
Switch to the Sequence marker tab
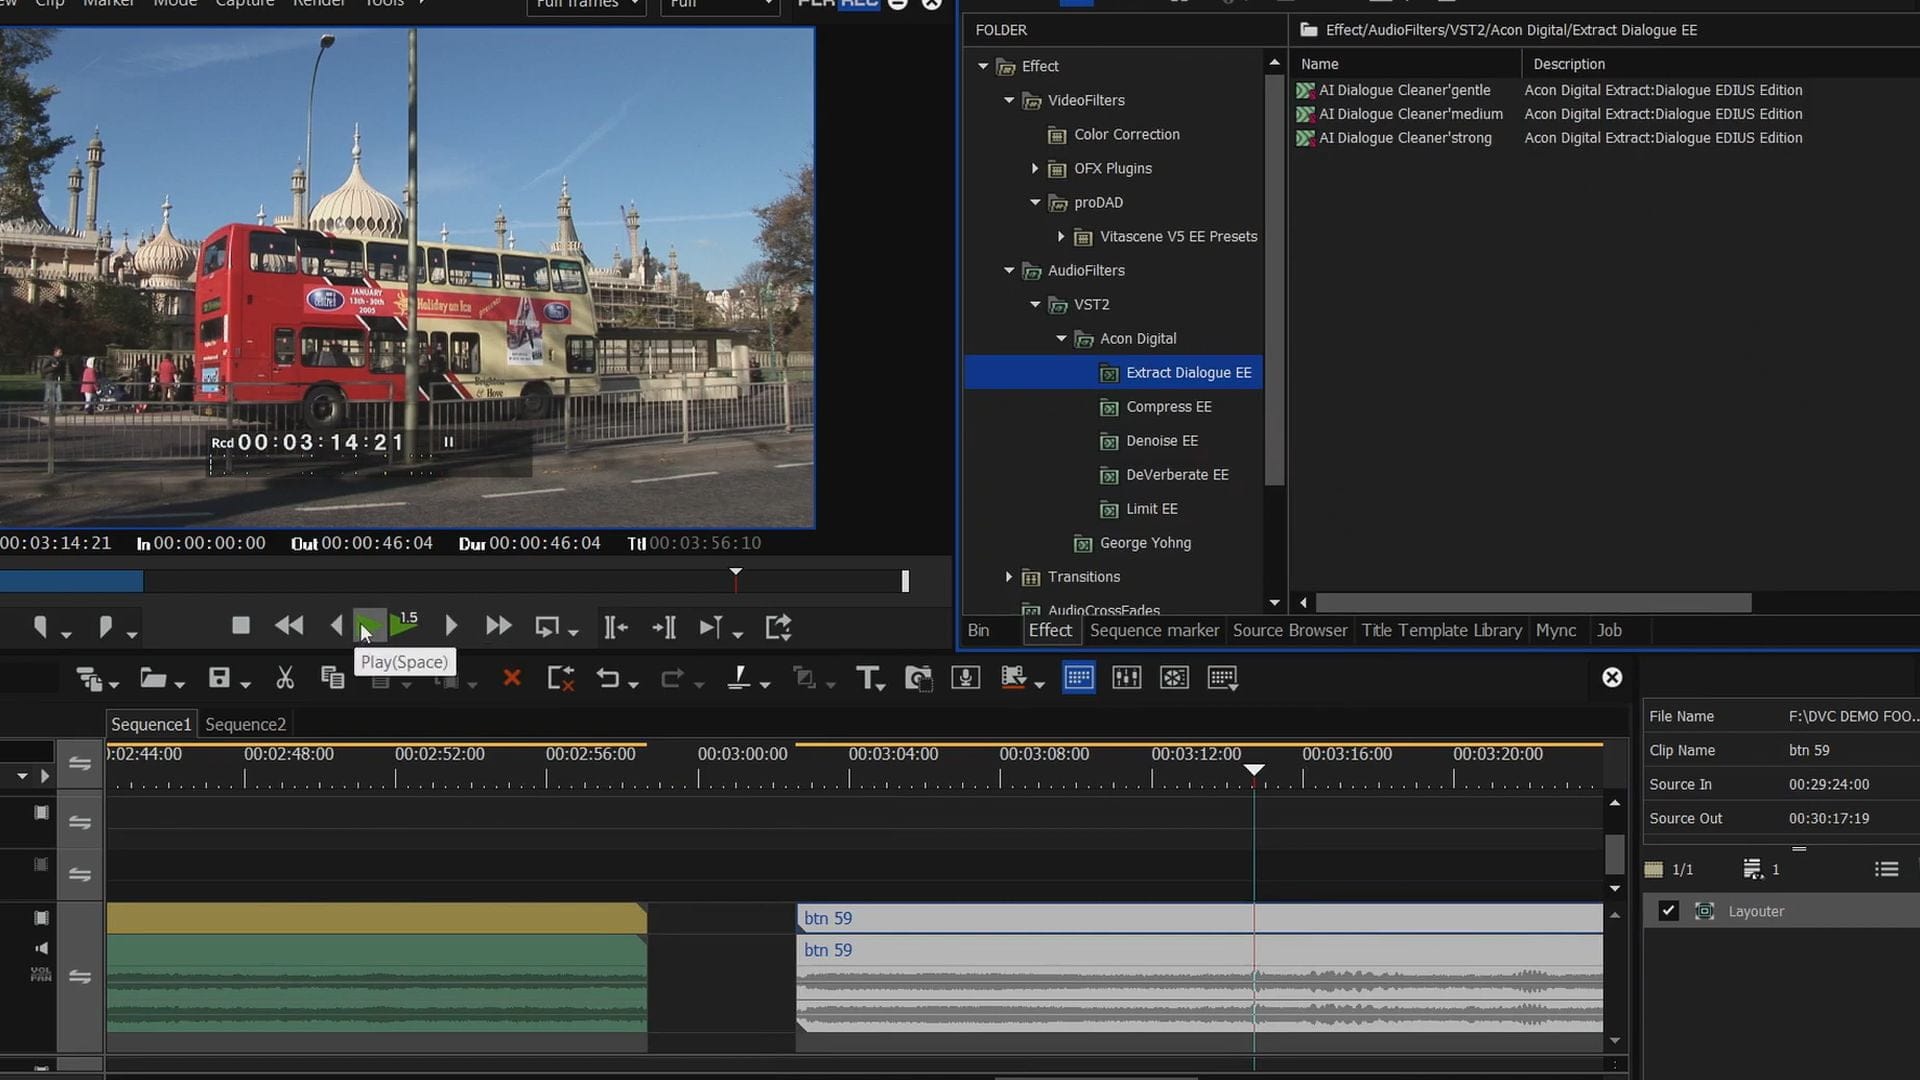click(x=1154, y=630)
